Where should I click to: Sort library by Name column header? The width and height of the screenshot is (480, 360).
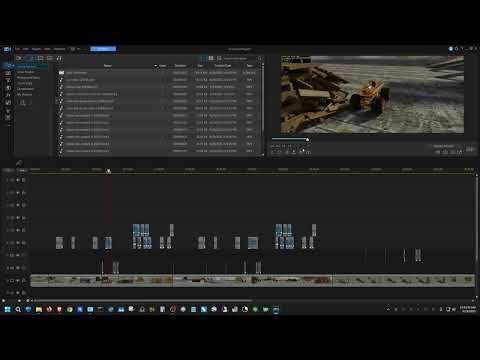point(107,66)
